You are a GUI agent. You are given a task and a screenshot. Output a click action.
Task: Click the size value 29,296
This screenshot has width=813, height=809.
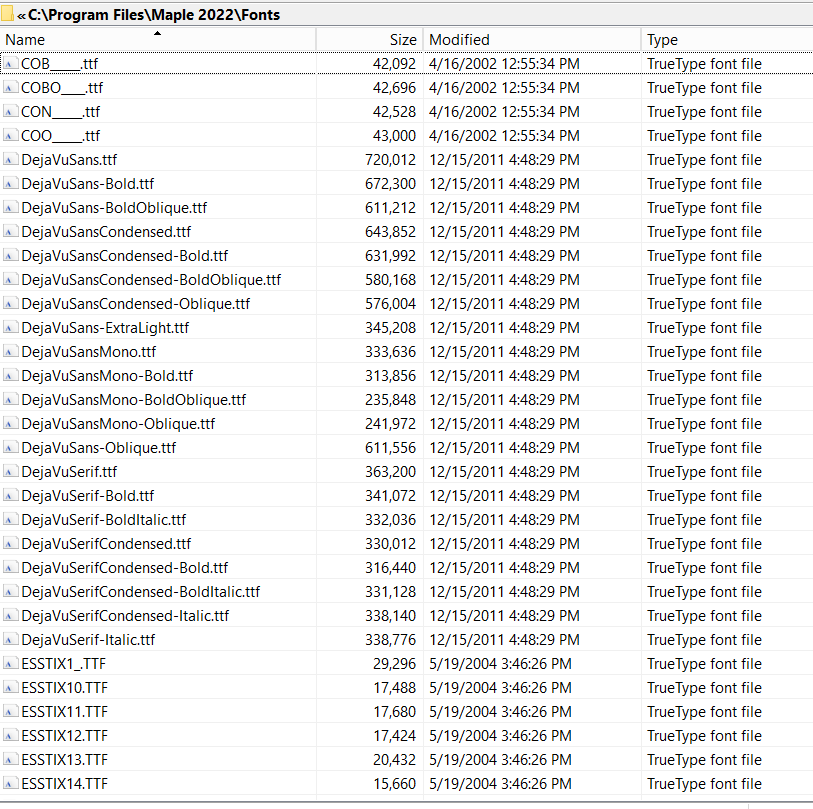point(394,663)
